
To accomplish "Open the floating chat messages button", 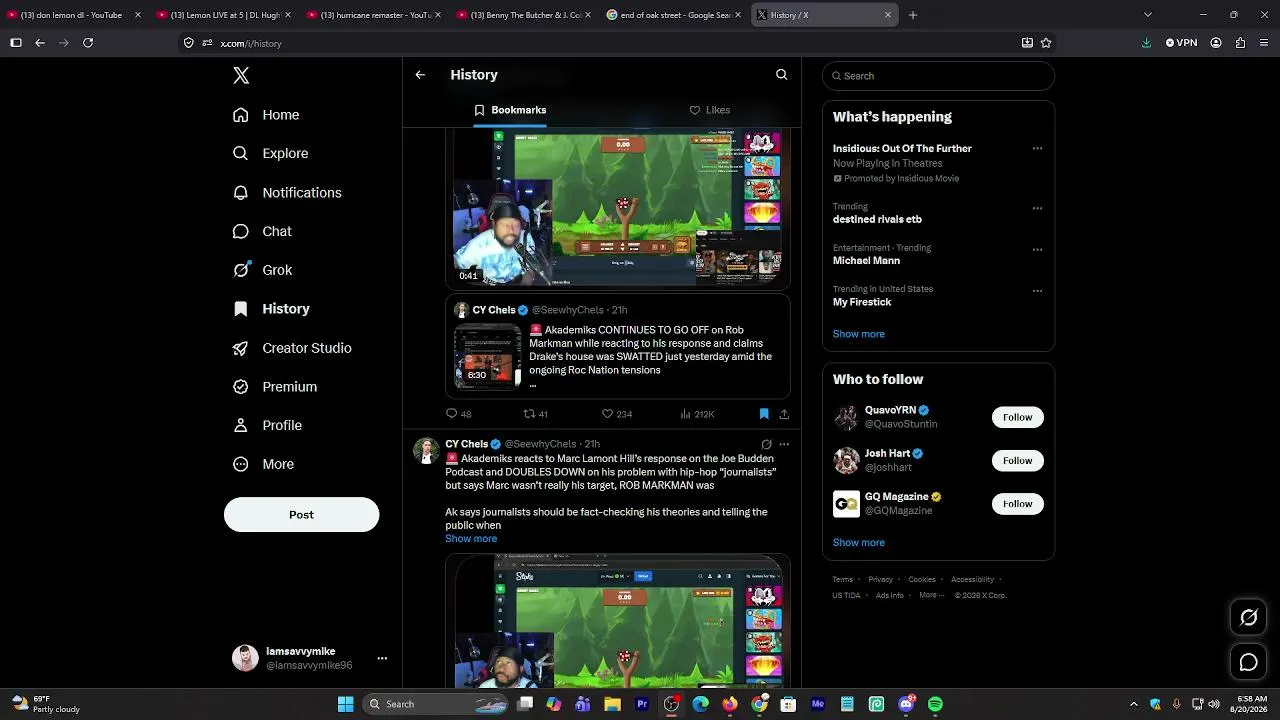I will click(1248, 662).
